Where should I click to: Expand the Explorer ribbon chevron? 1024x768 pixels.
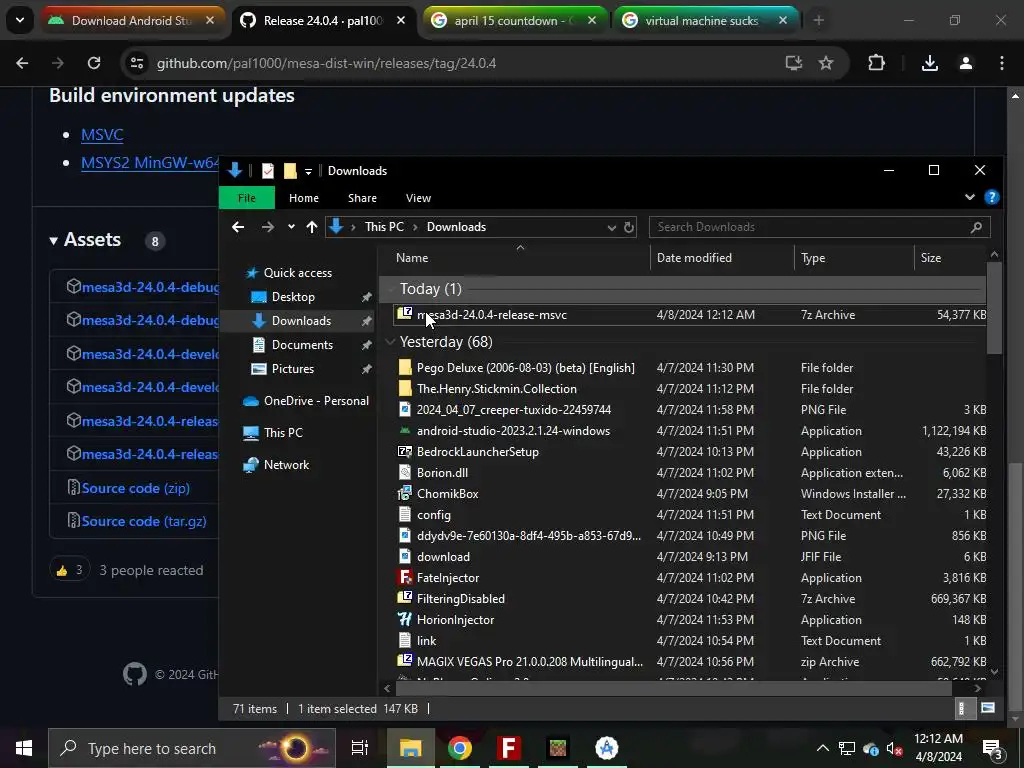click(970, 197)
